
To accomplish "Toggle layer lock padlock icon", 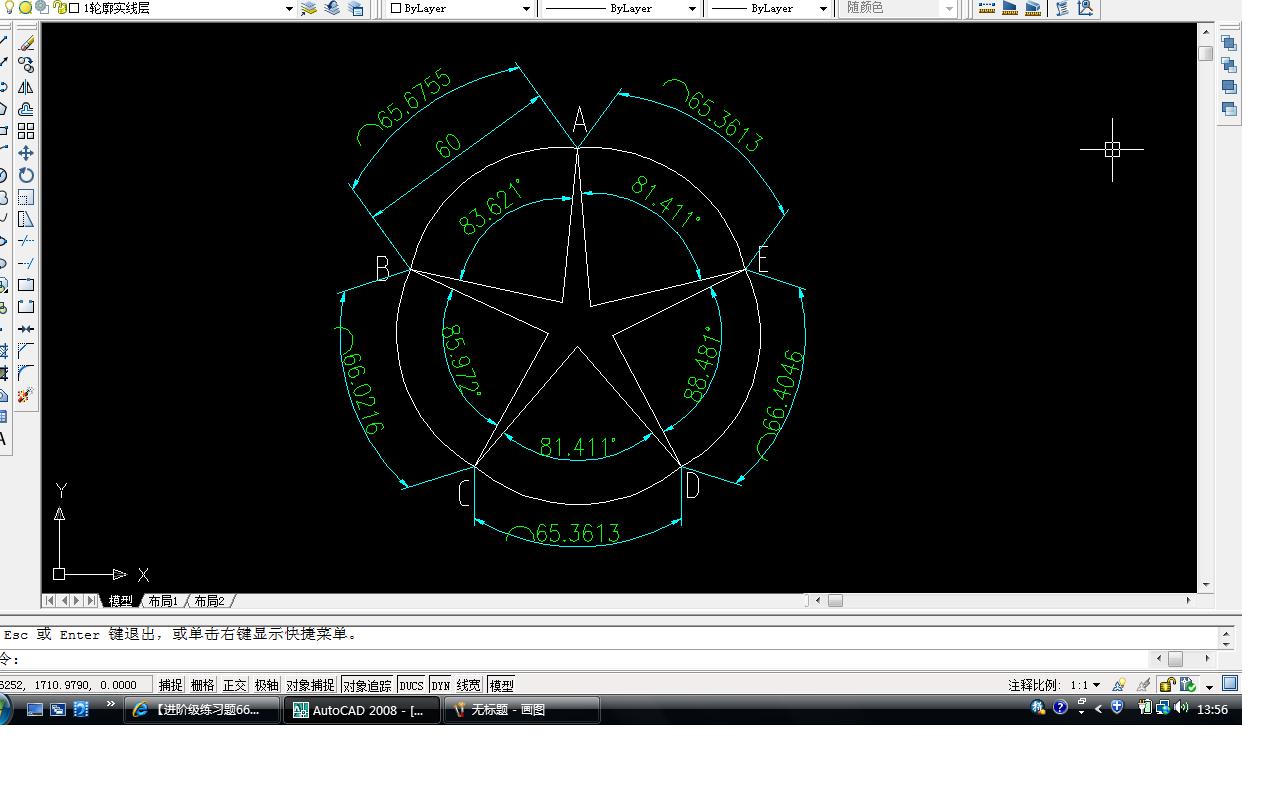I will (x=60, y=8).
